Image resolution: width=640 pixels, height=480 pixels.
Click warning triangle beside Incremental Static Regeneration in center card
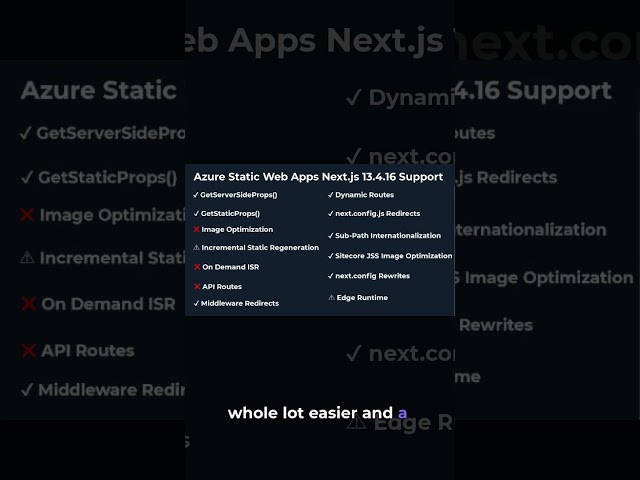(x=196, y=247)
